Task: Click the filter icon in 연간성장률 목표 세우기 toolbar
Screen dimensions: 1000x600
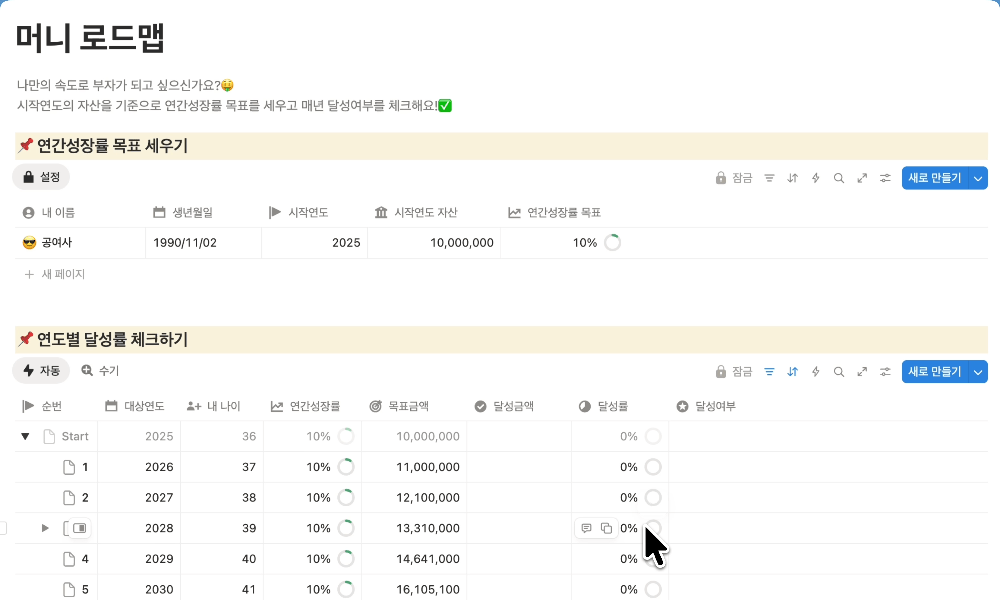Action: click(770, 178)
